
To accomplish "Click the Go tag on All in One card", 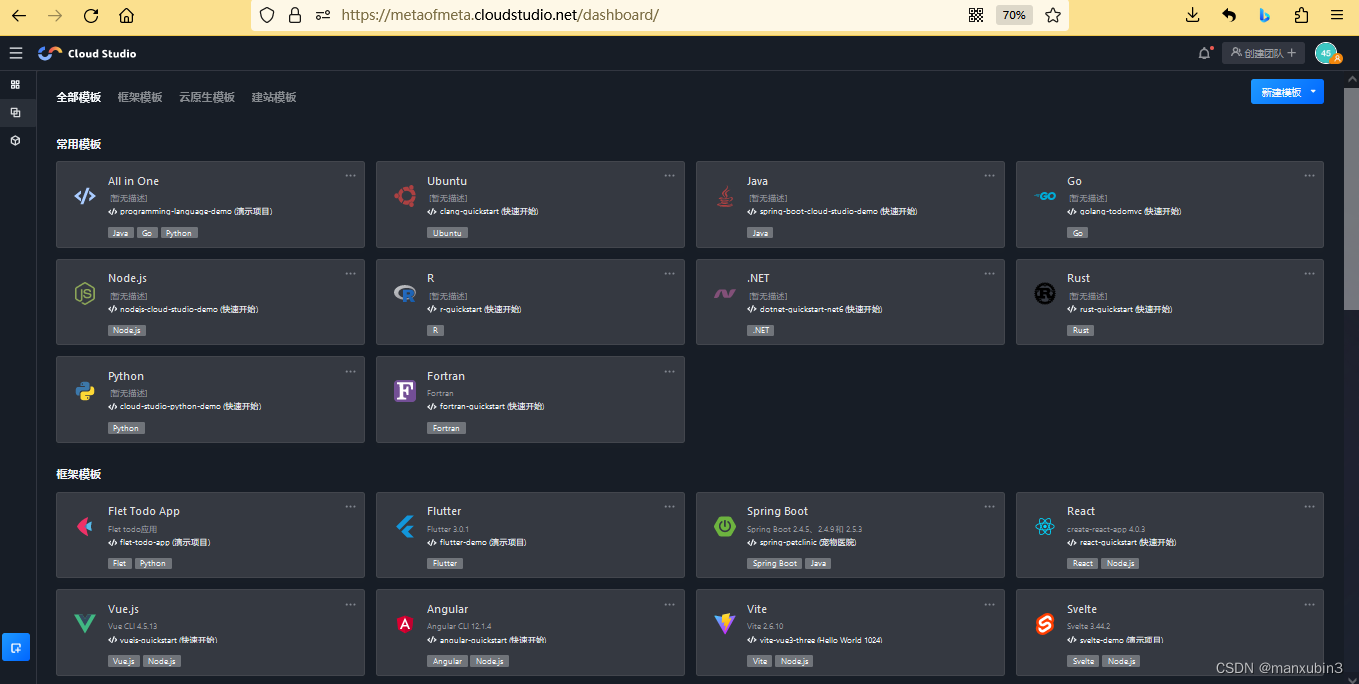I will tap(147, 233).
